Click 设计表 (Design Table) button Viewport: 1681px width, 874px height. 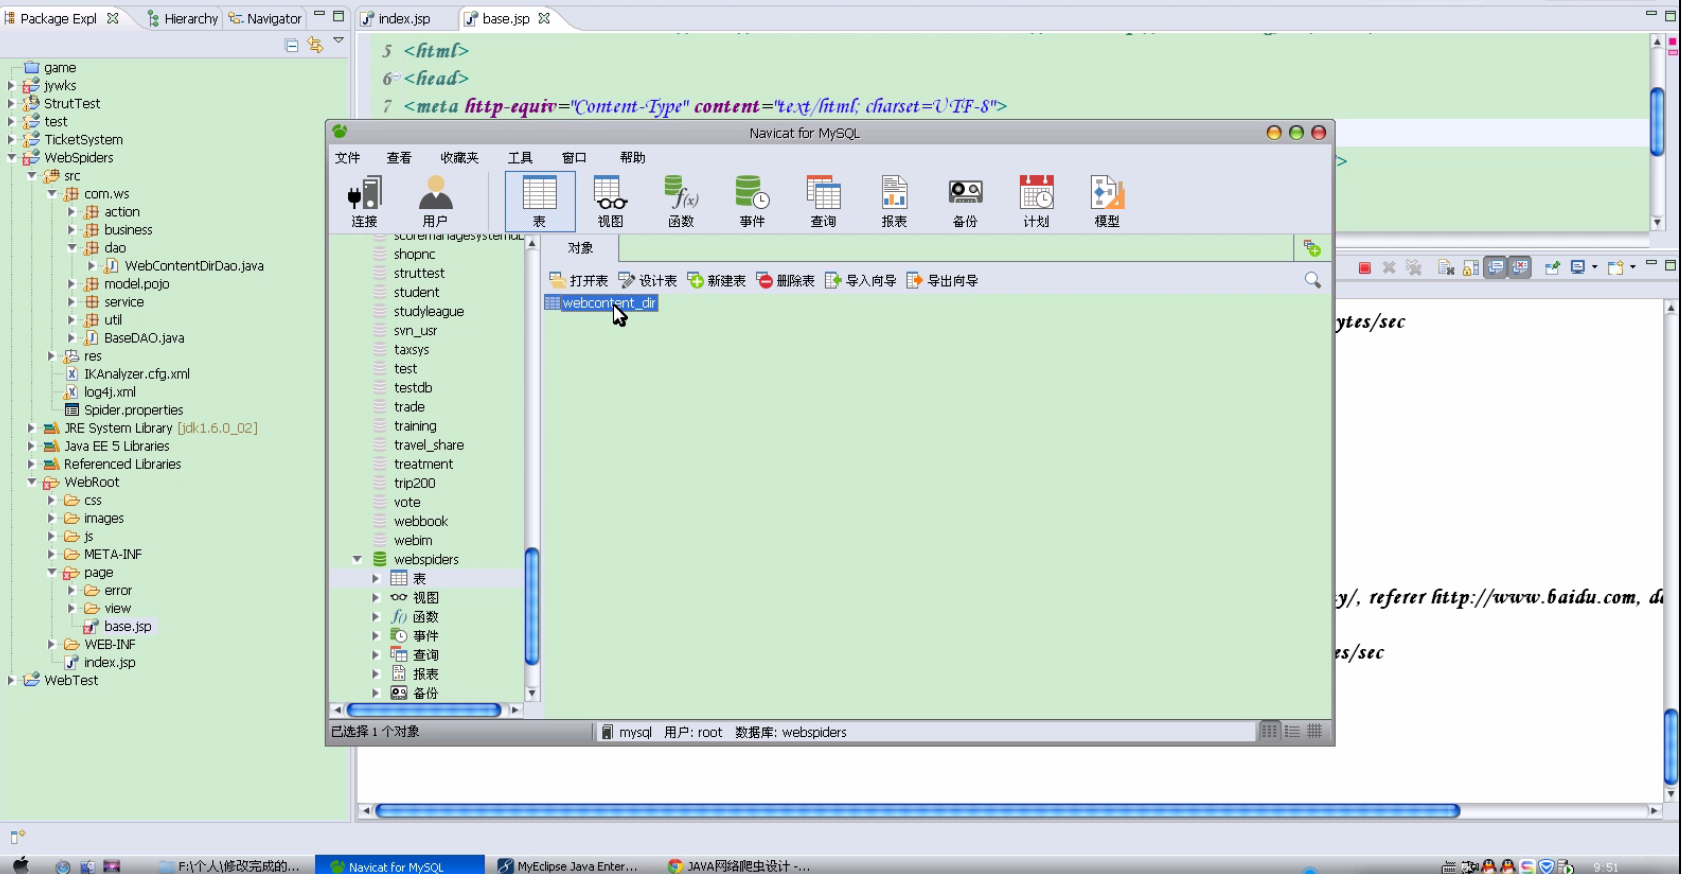coord(648,281)
